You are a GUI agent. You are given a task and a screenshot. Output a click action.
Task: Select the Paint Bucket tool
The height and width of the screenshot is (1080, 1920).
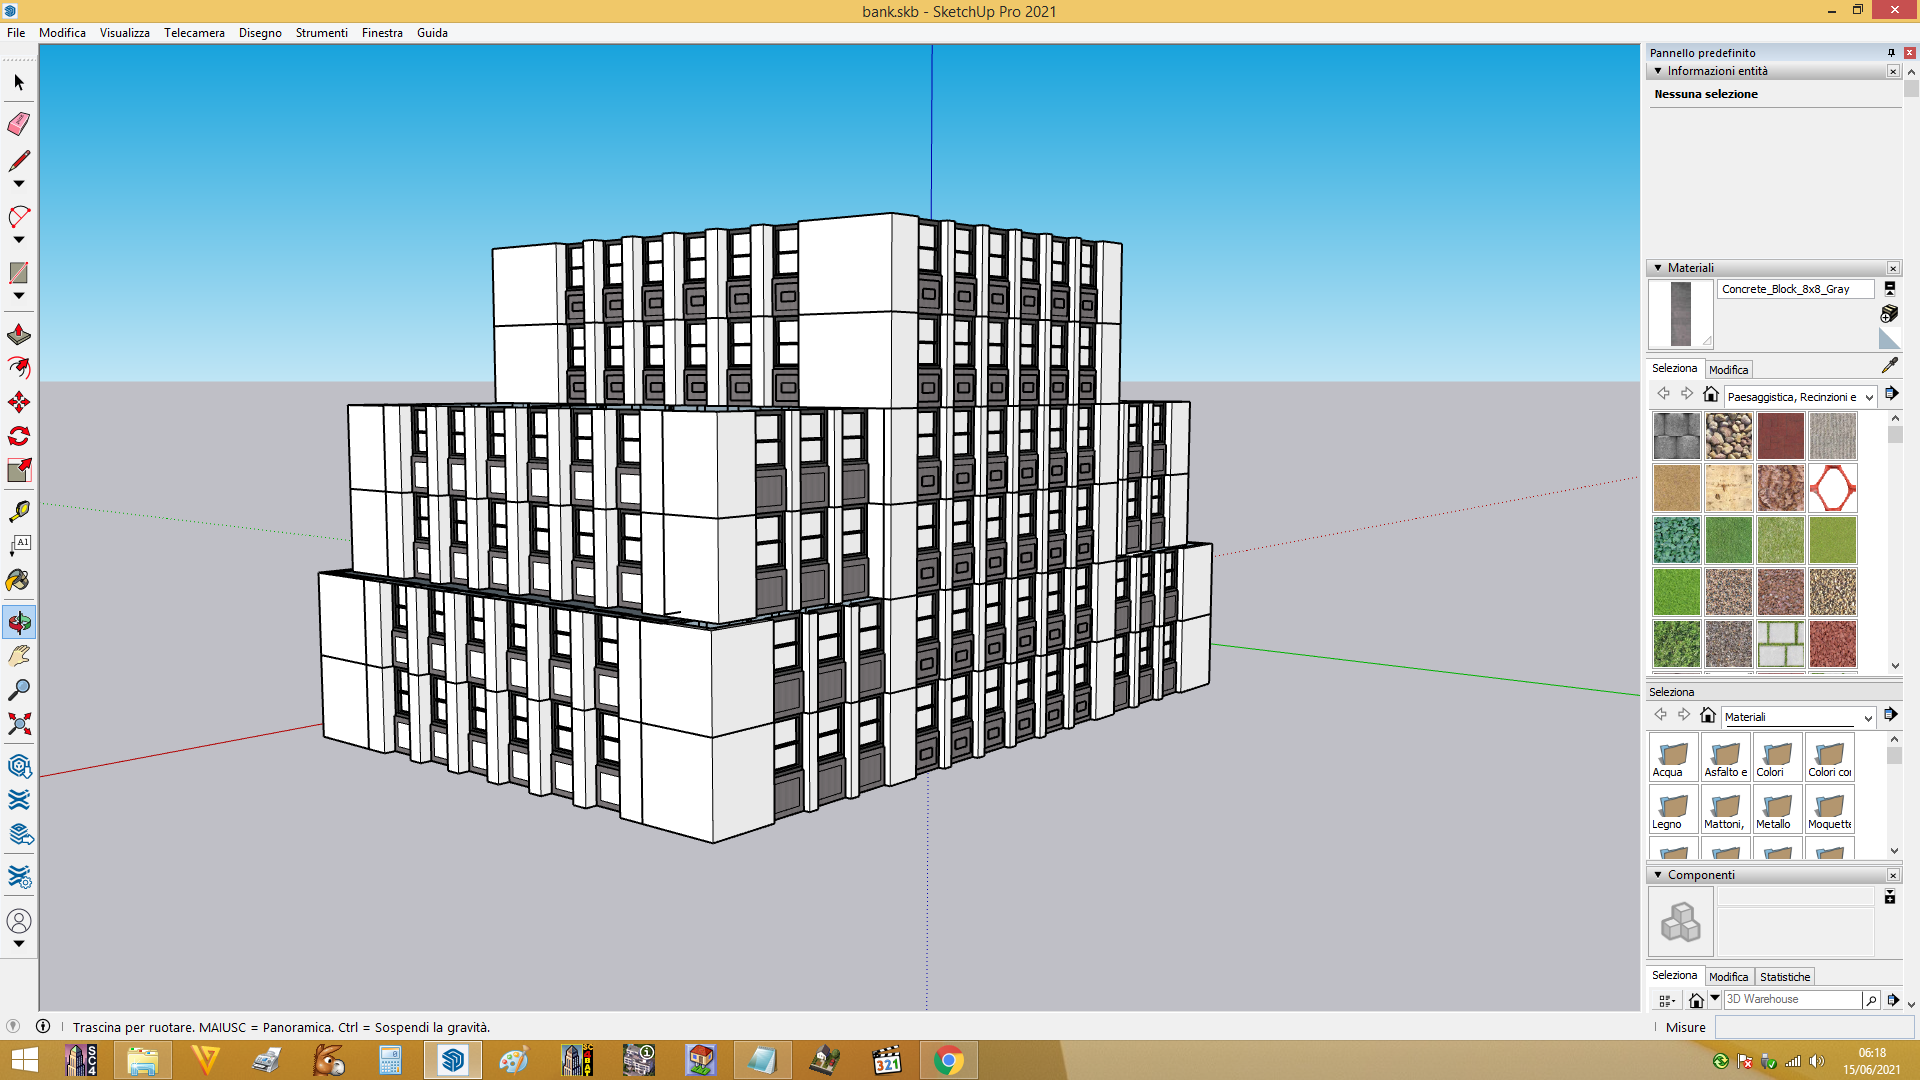pyautogui.click(x=19, y=580)
